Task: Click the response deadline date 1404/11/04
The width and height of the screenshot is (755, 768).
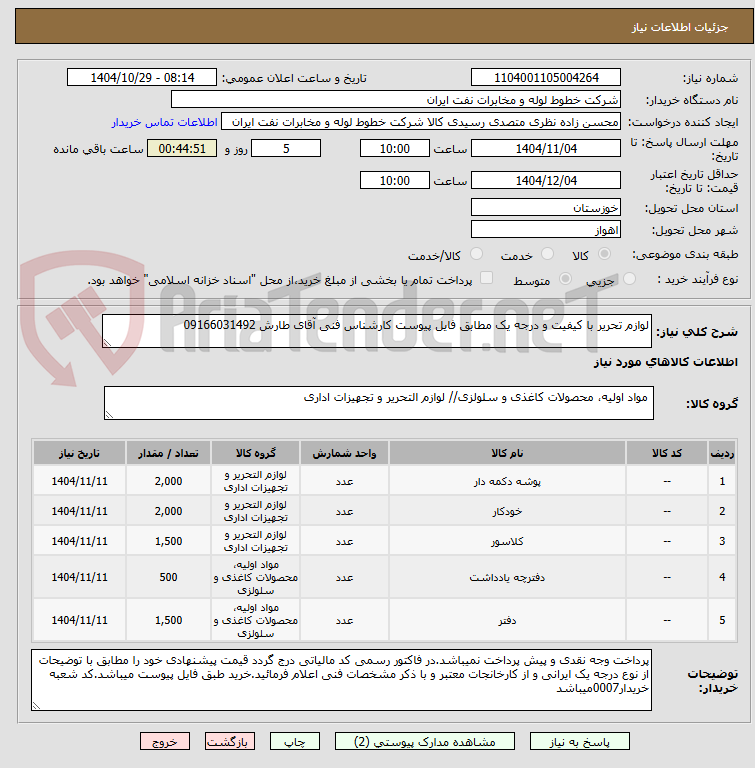Action: point(546,148)
